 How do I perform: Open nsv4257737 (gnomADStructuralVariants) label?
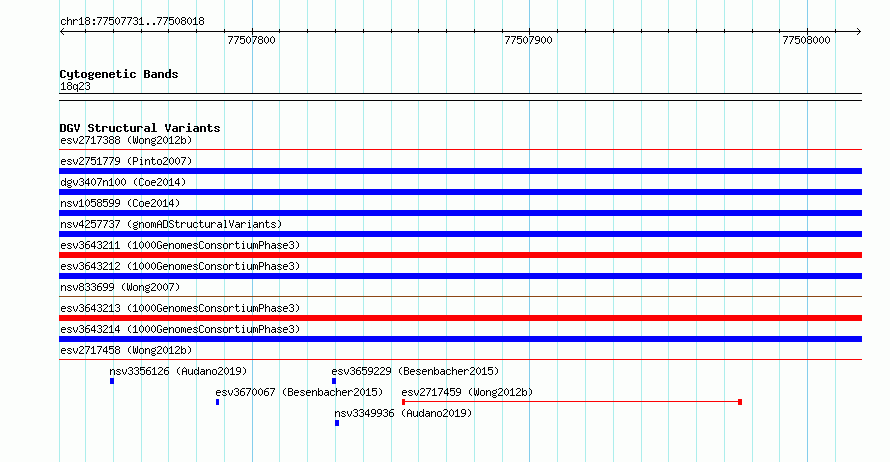click(171, 224)
